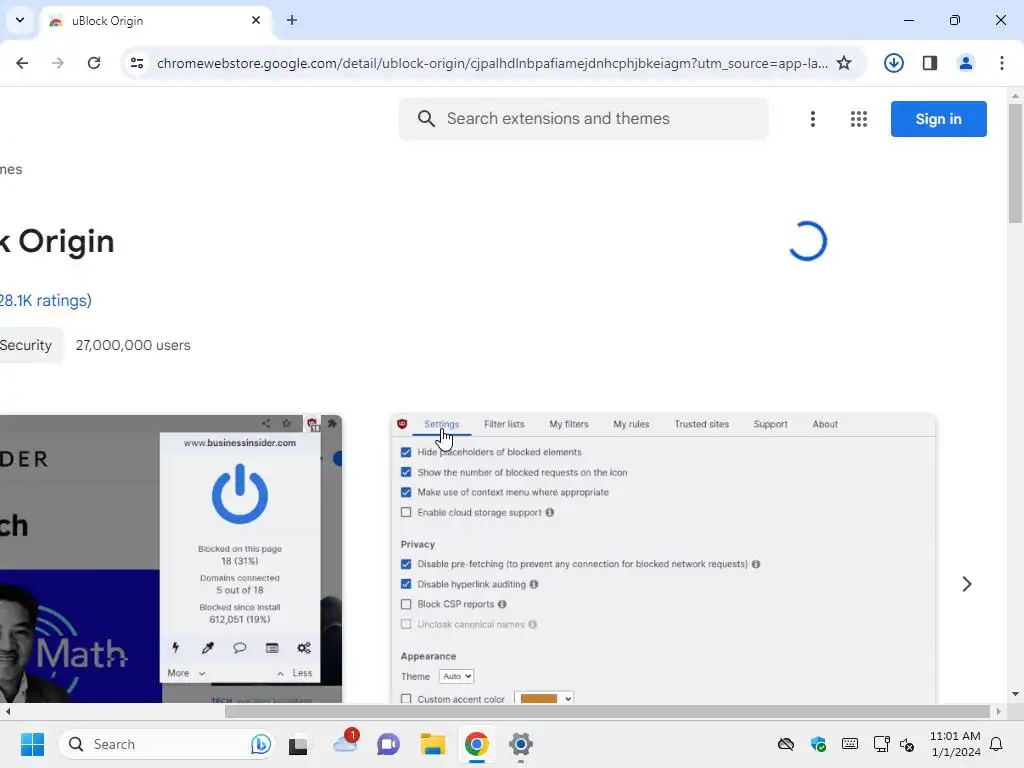Open the dashboard gears icon in popup
This screenshot has width=1024, height=768.
304,648
